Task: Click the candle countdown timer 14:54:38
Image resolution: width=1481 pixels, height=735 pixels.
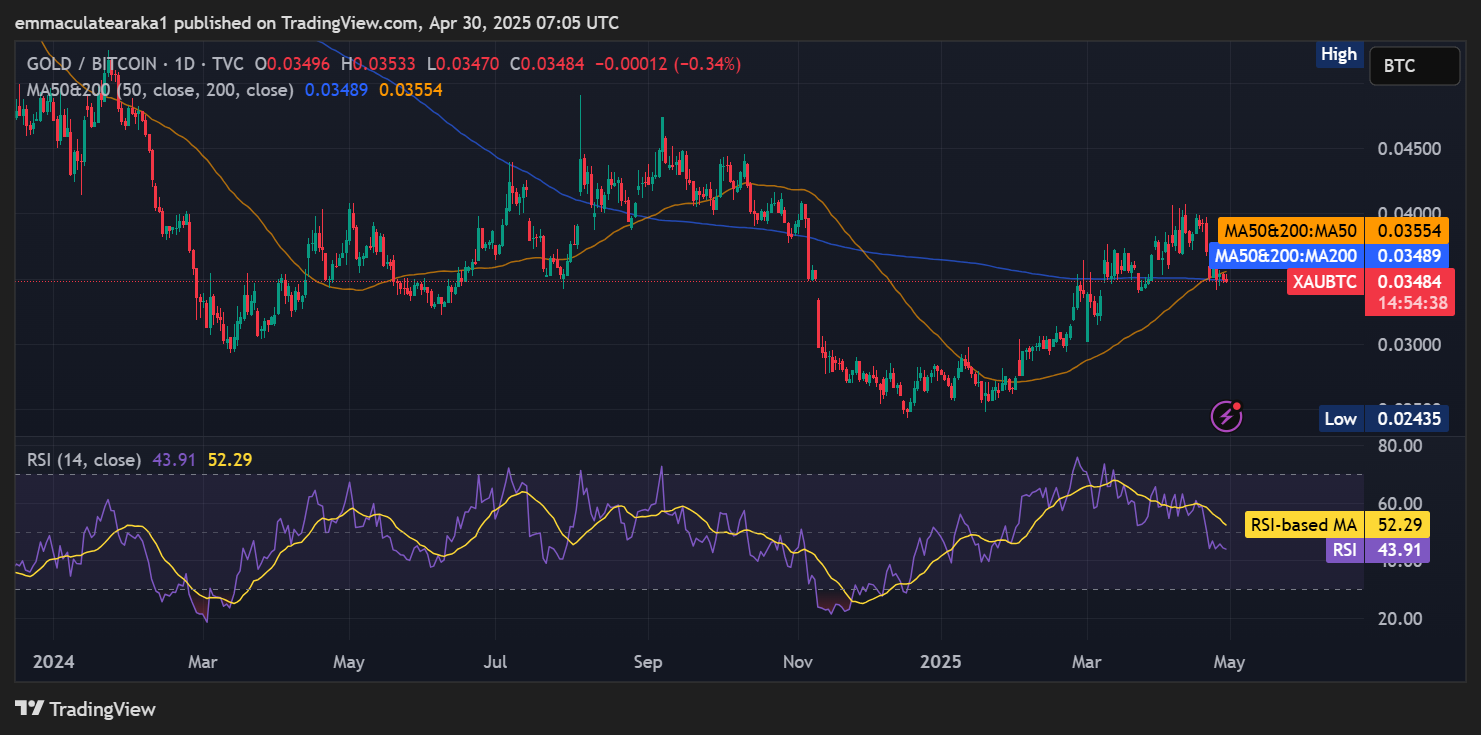Action: (1410, 303)
